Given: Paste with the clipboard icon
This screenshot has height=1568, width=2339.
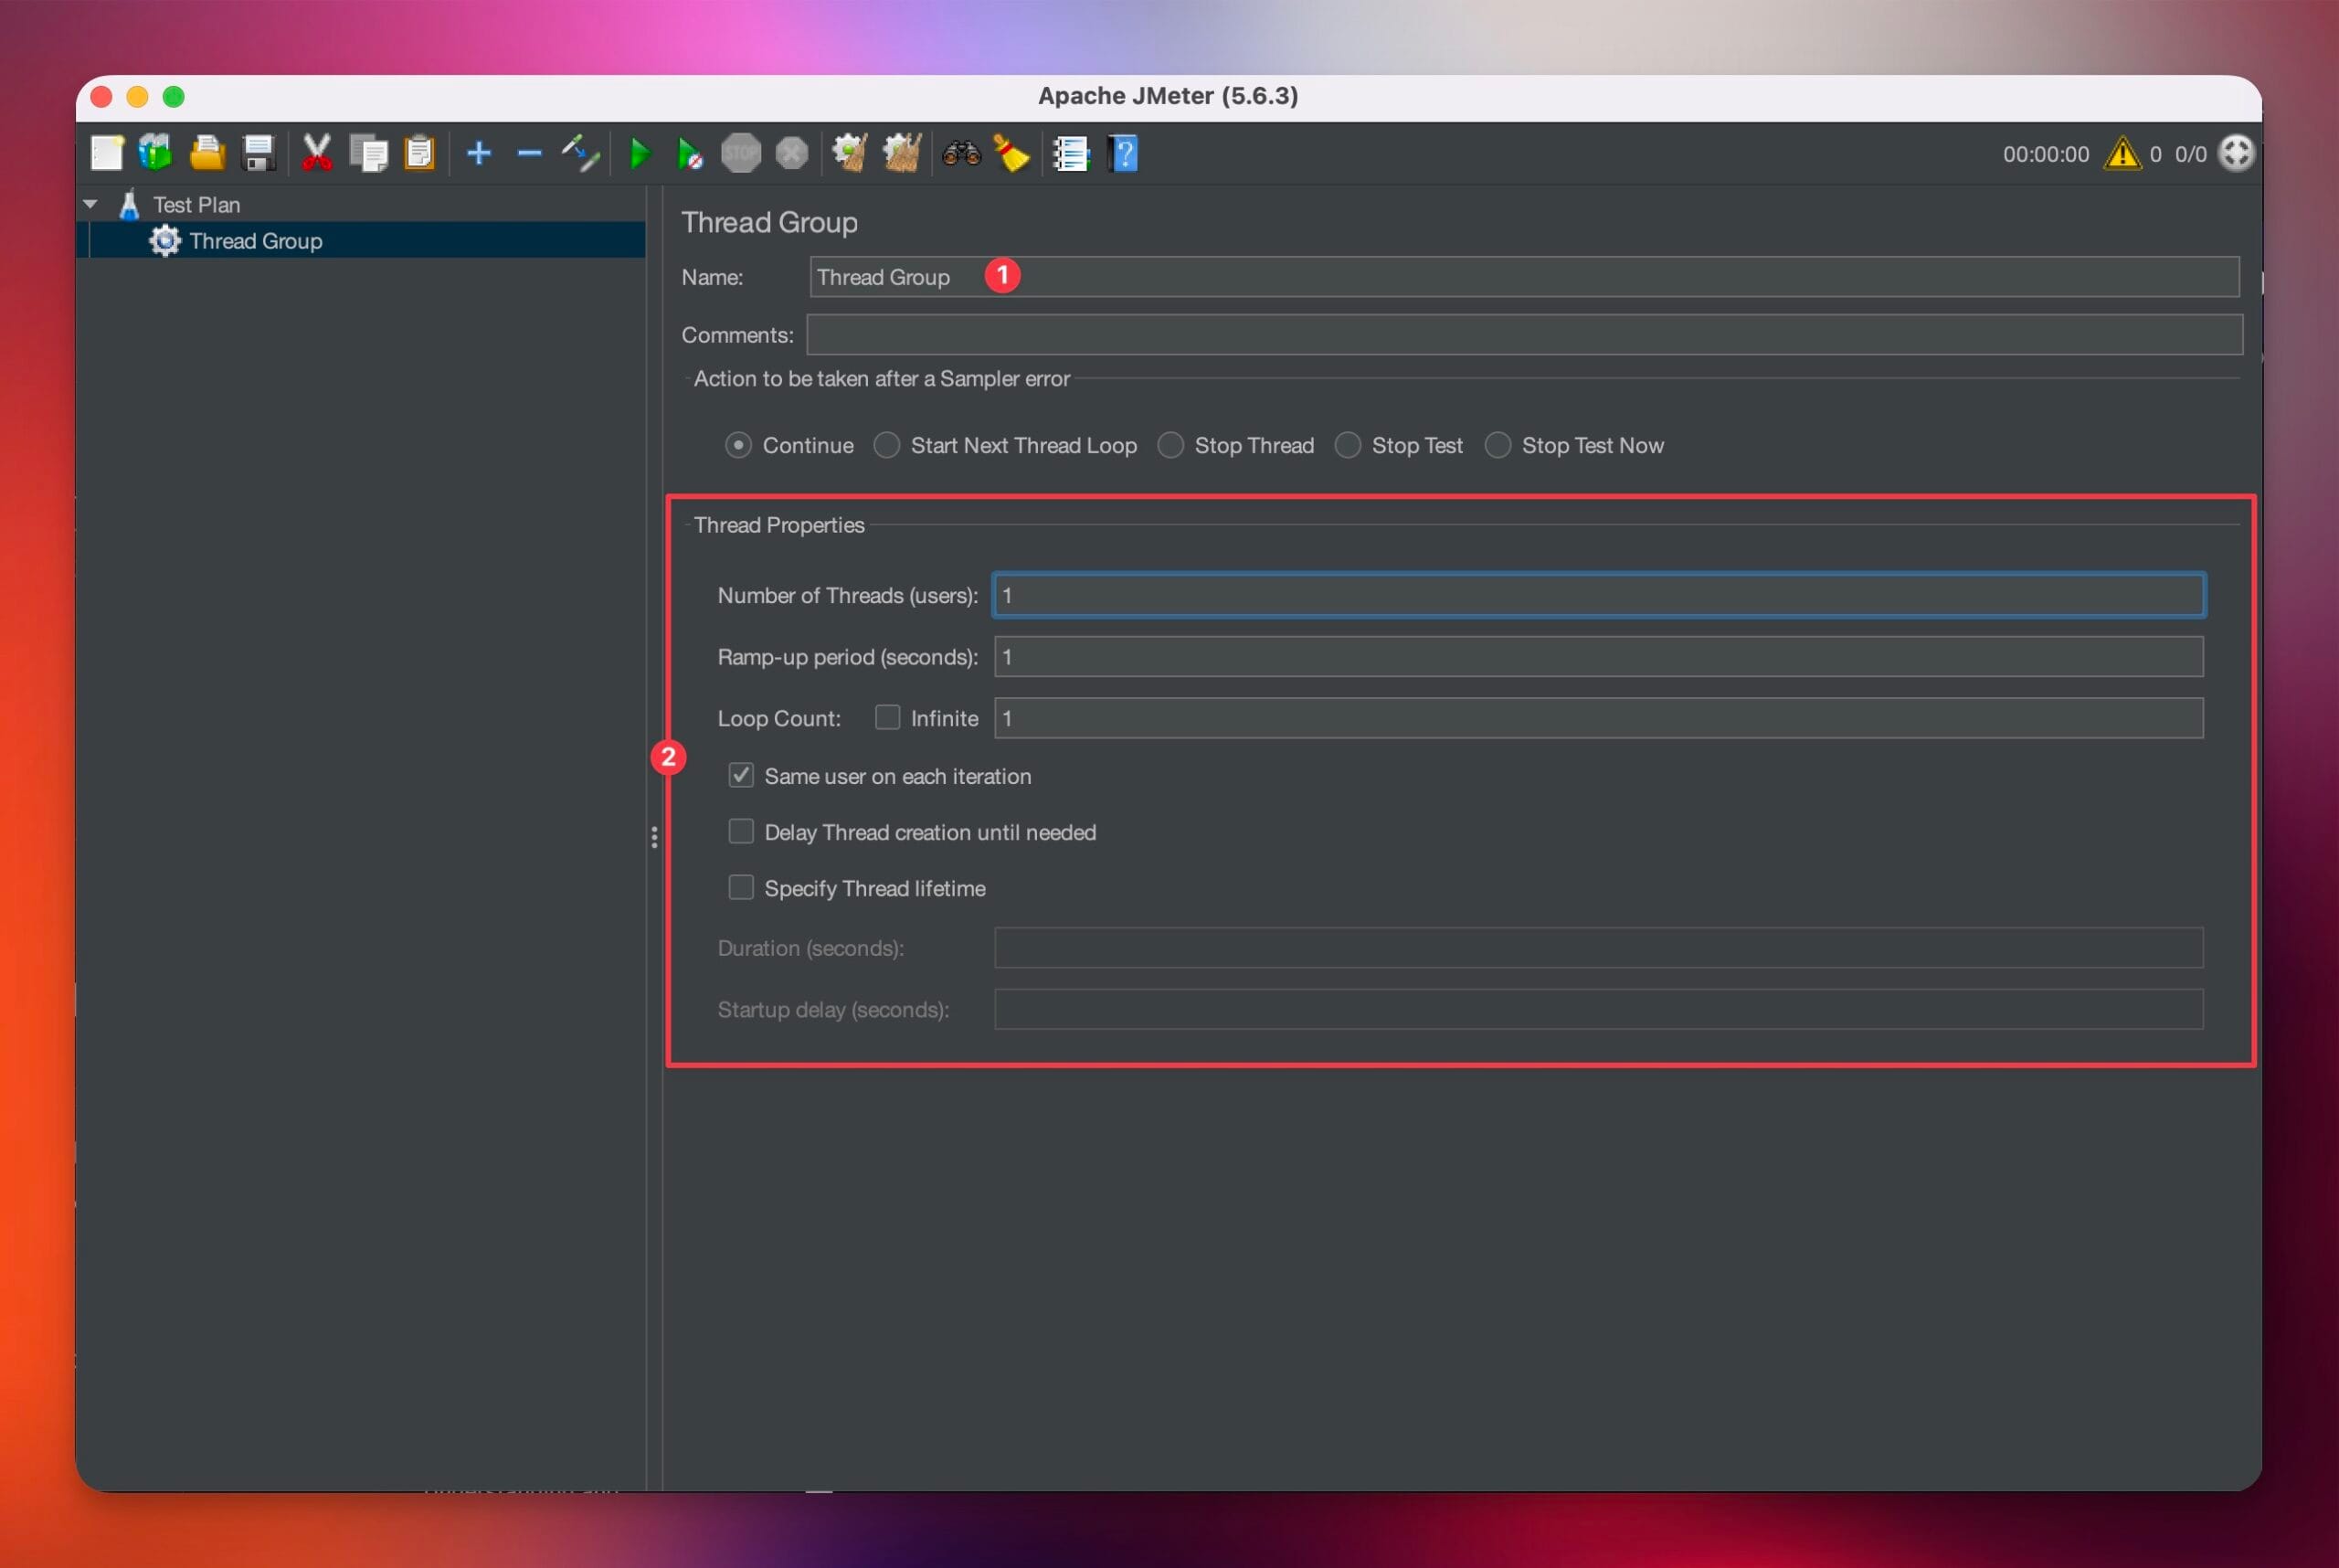Looking at the screenshot, I should pos(419,153).
